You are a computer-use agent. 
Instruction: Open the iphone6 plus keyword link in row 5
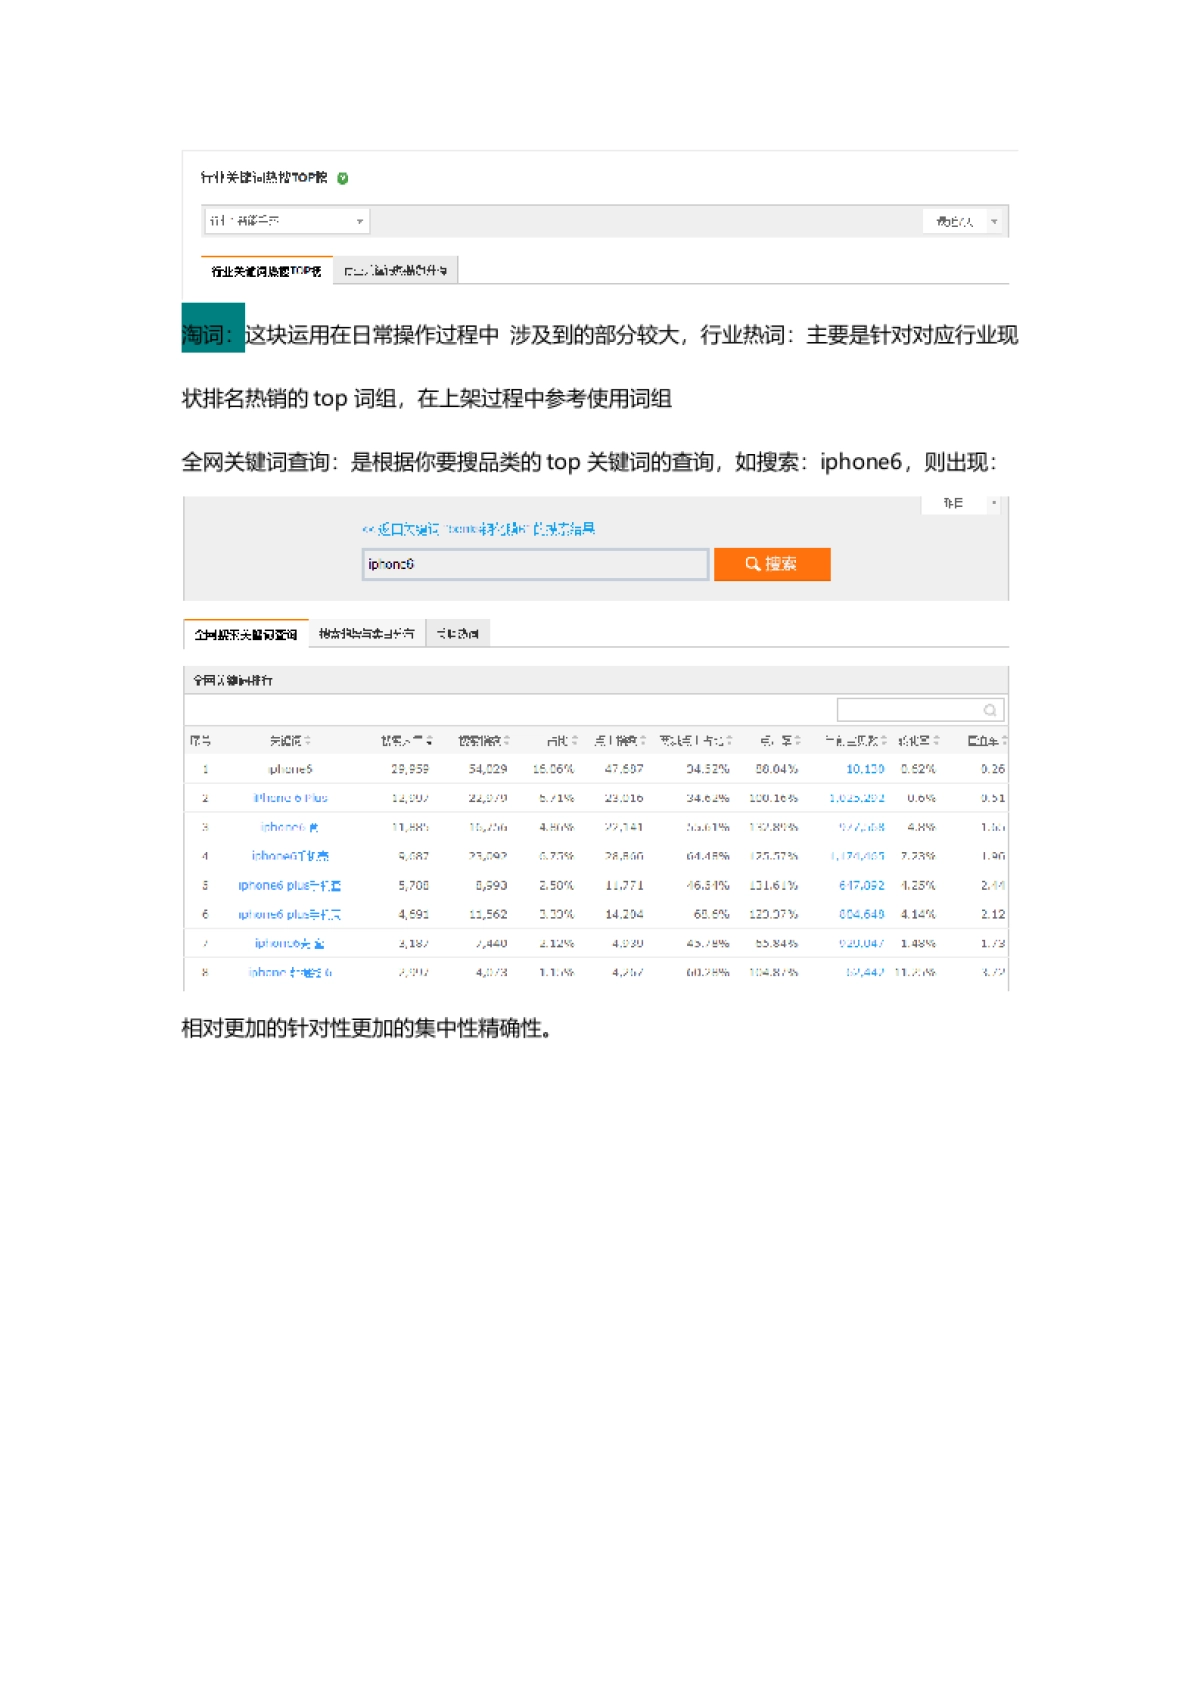point(290,886)
